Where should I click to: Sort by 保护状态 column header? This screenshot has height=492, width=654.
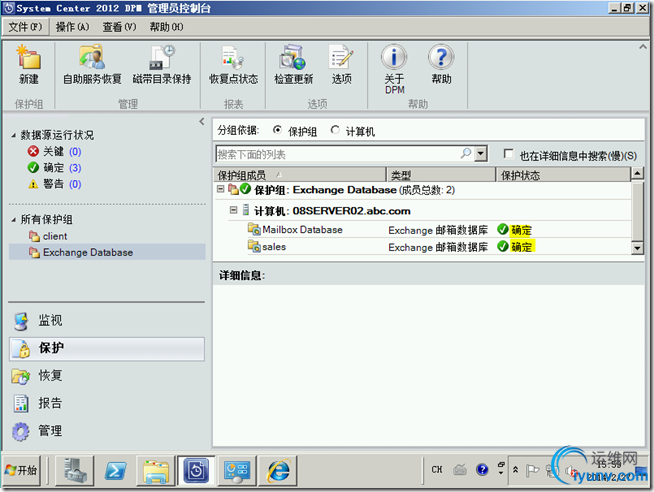click(x=563, y=175)
